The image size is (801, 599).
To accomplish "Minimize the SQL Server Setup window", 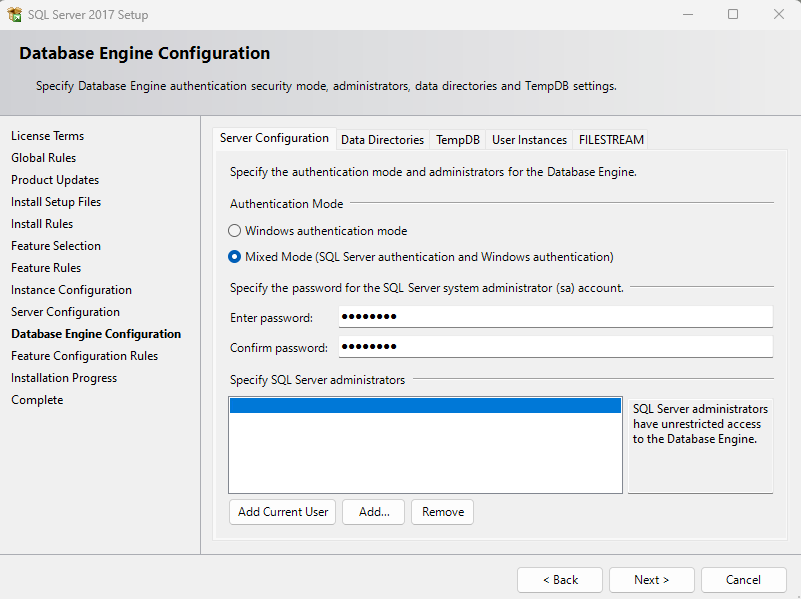I will click(x=688, y=14).
